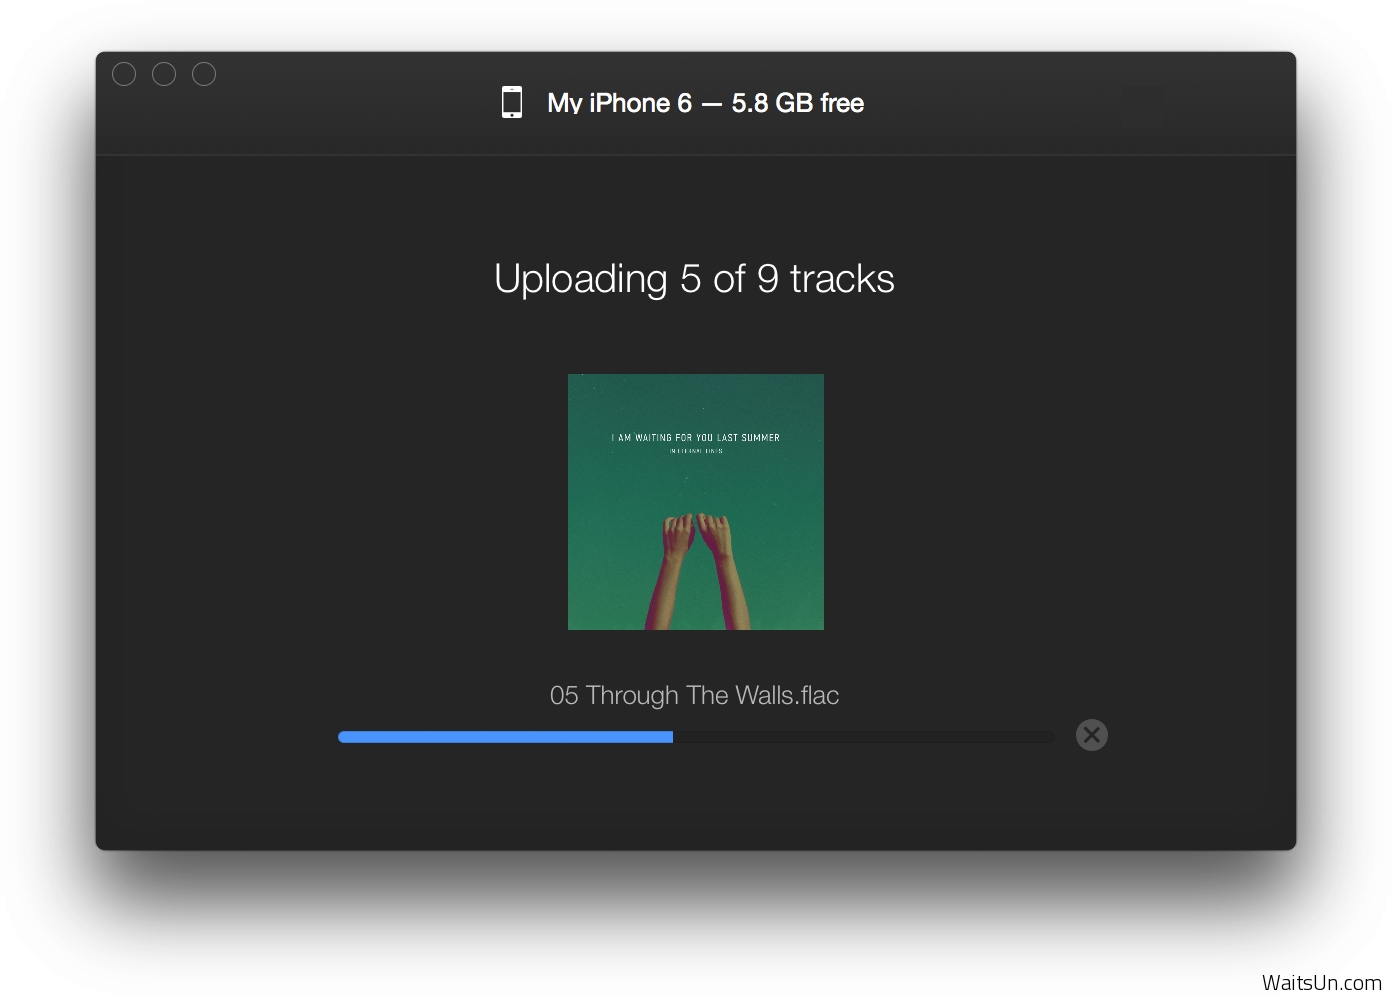The height and width of the screenshot is (998, 1392).
Task: Click the small subtitle line on album cover
Action: [695, 451]
